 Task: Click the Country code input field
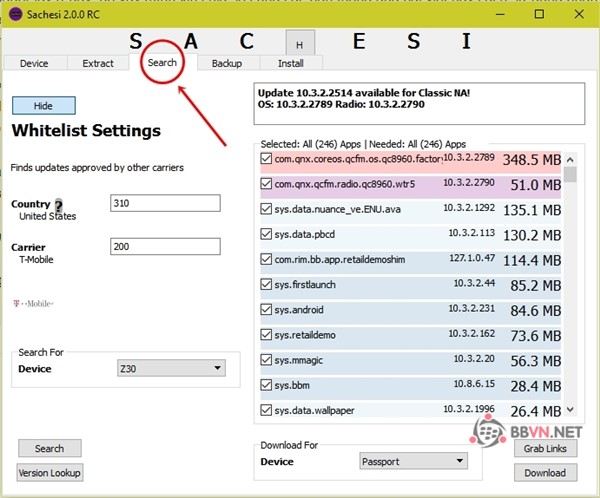[x=165, y=203]
